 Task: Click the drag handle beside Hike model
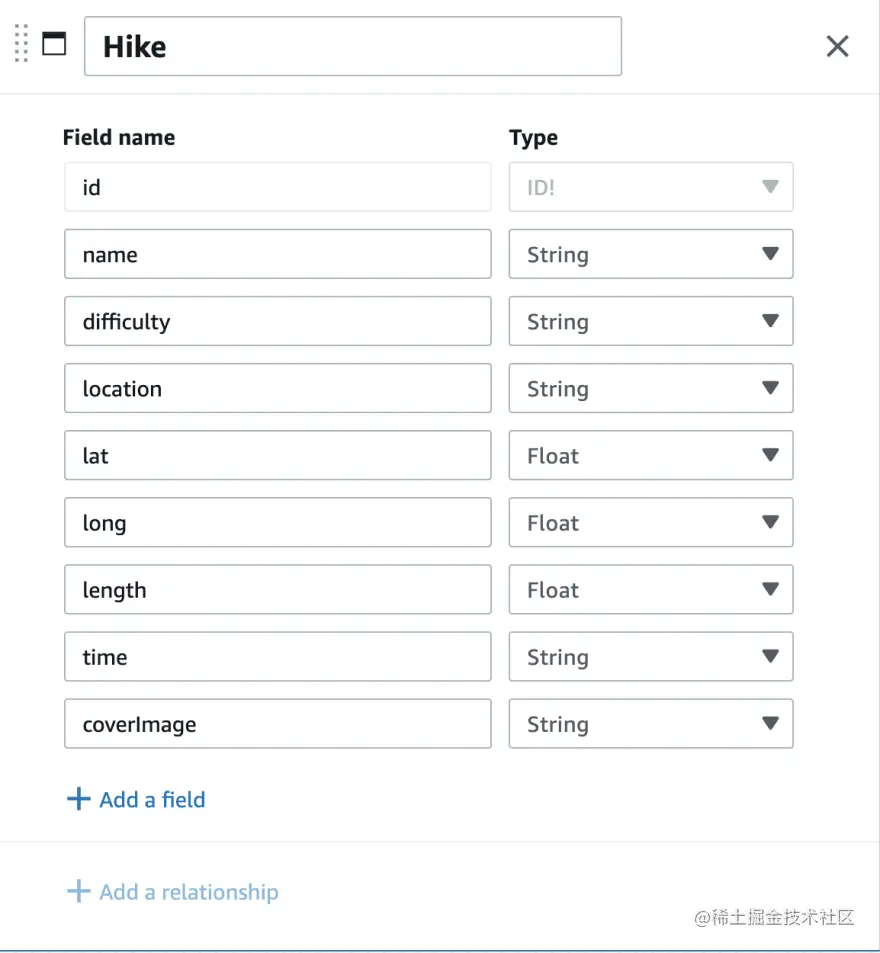[21, 45]
